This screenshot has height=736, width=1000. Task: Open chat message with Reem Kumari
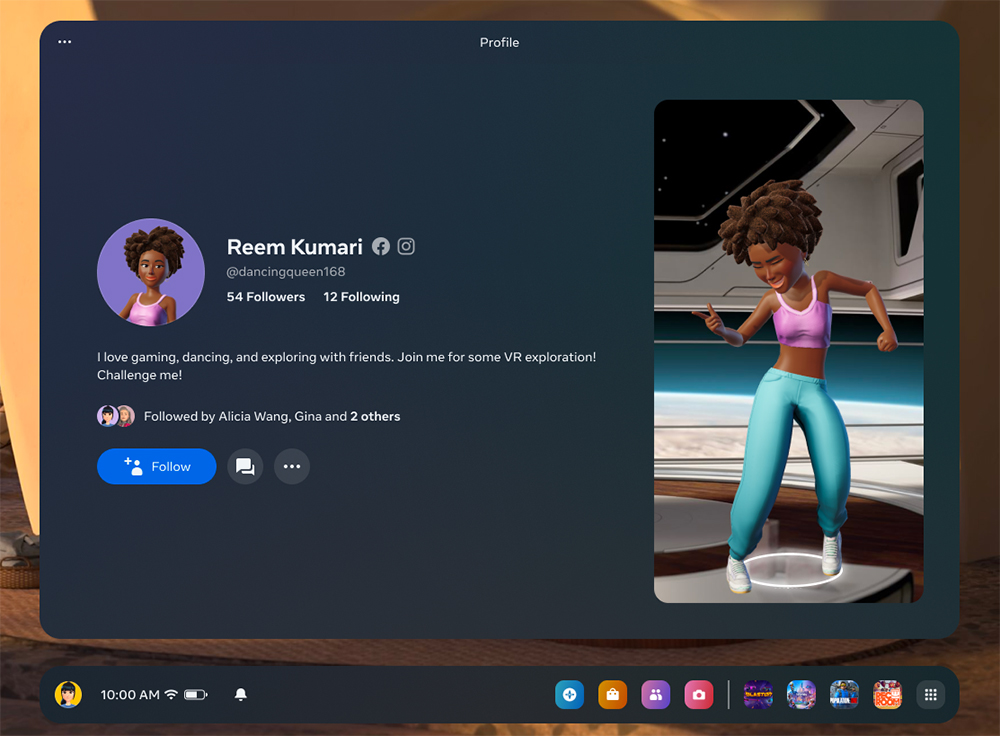[x=245, y=466]
